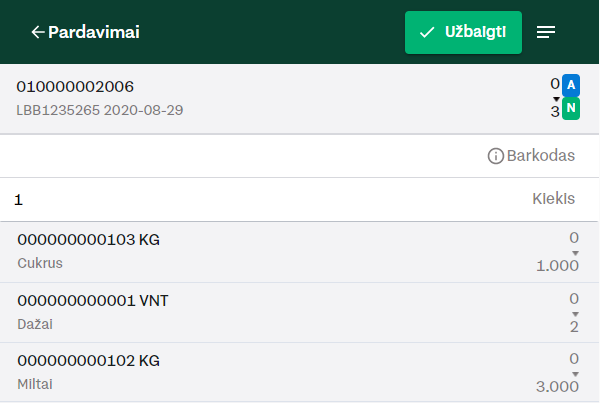Click the LBB1235265 2020-08-29 subtitle

pyautogui.click(x=99, y=110)
